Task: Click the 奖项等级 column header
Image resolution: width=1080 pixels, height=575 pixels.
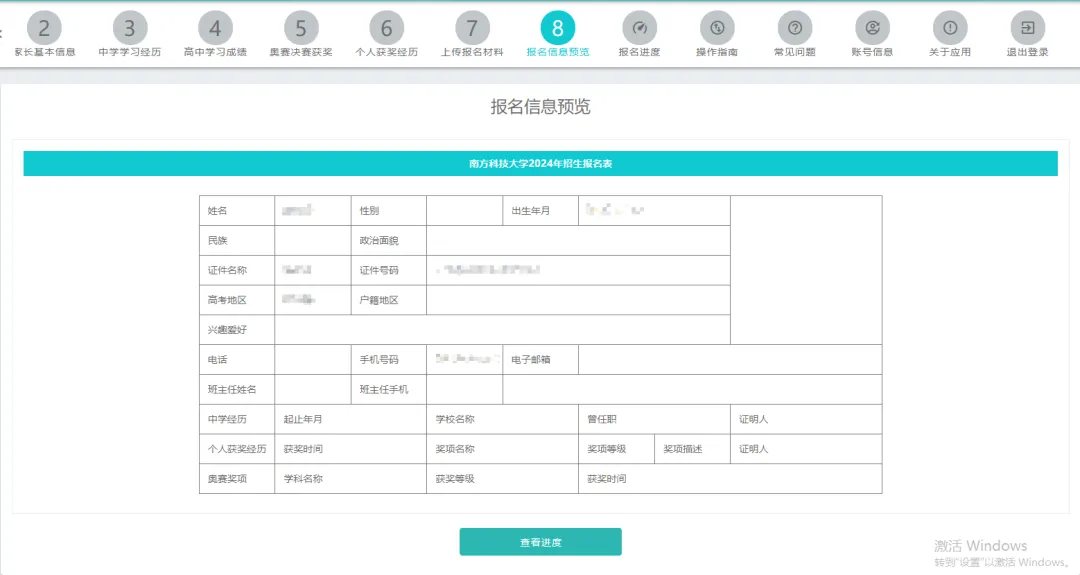Action: pyautogui.click(x=616, y=449)
